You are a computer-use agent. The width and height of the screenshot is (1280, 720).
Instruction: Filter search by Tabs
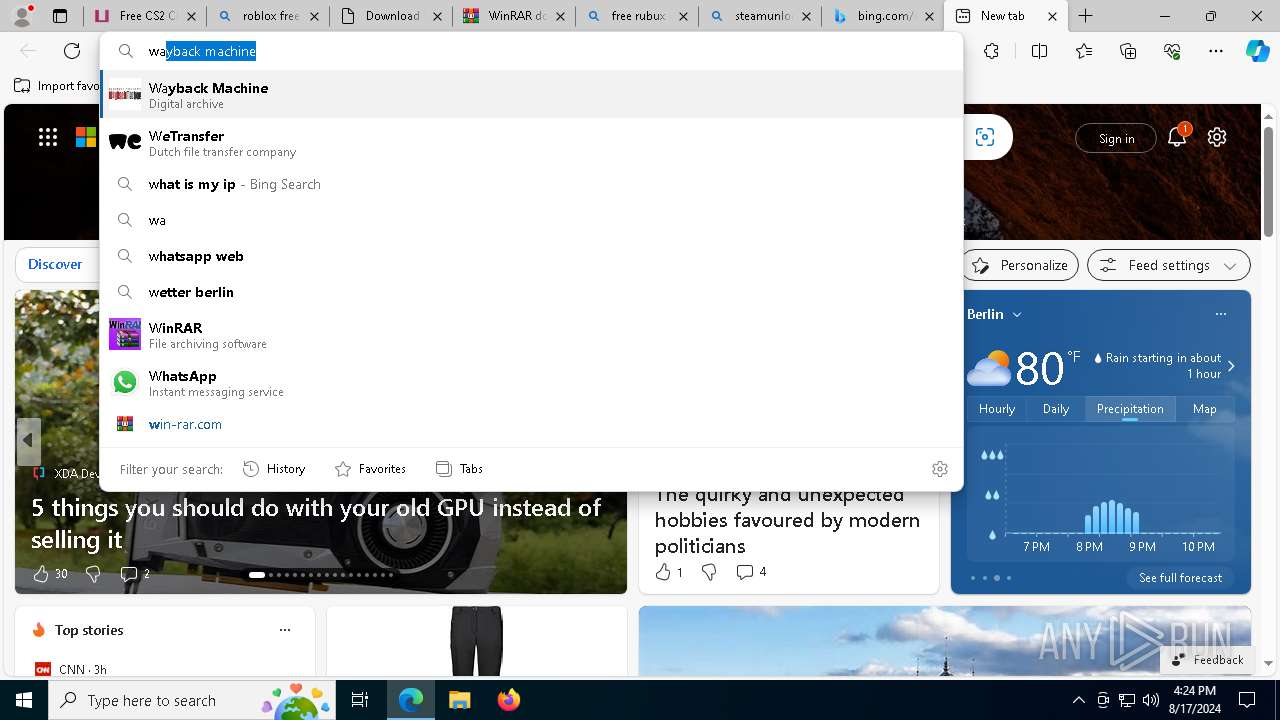point(459,469)
